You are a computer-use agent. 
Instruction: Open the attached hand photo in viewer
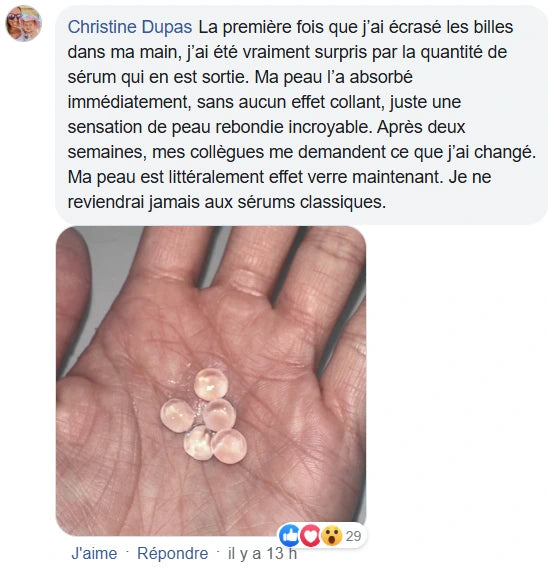(x=211, y=380)
